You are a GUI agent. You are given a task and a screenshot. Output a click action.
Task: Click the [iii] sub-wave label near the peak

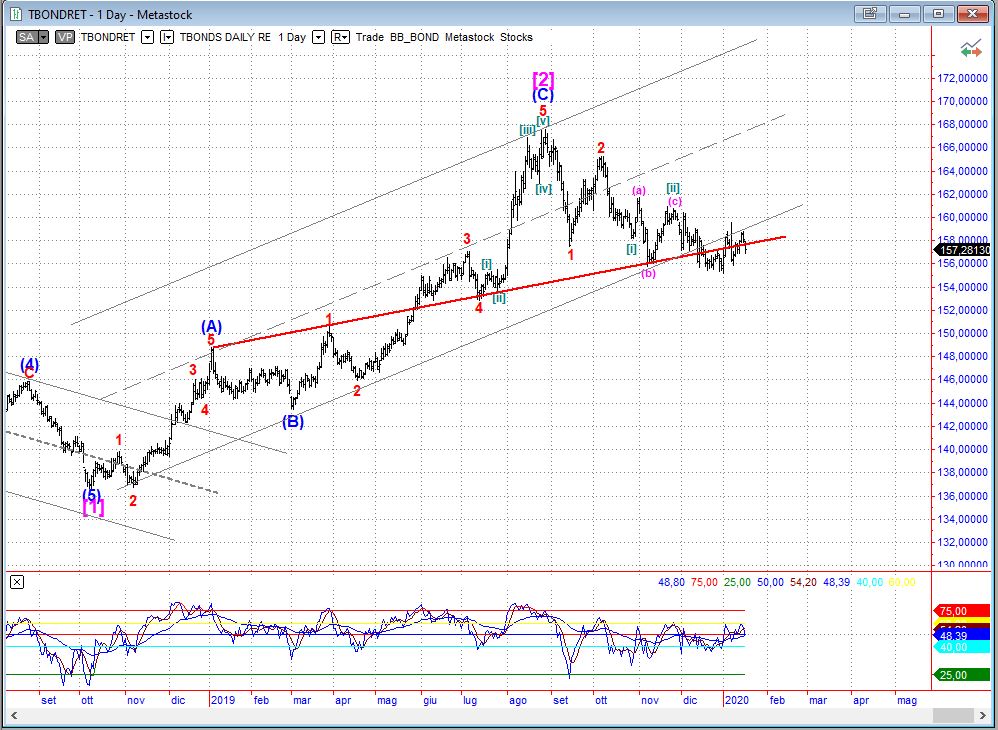[x=527, y=130]
